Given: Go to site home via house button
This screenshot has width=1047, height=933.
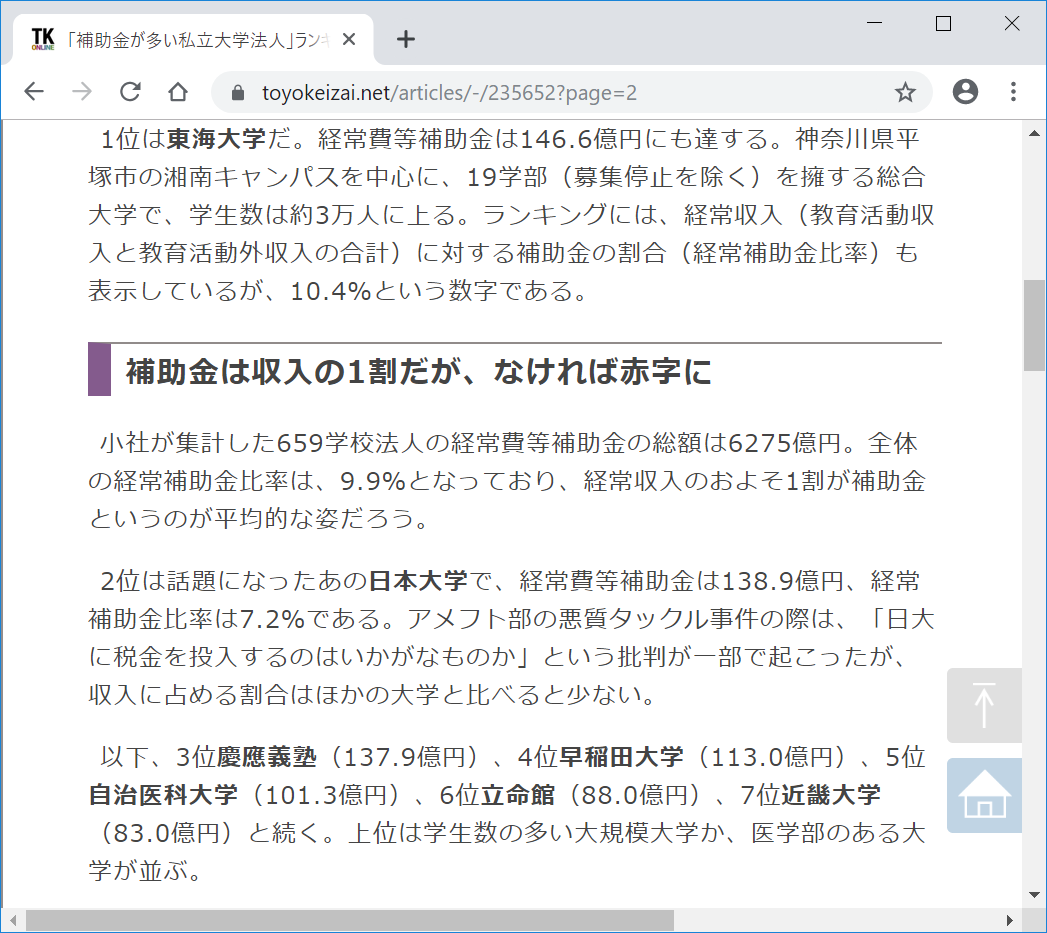Looking at the screenshot, I should (x=984, y=795).
